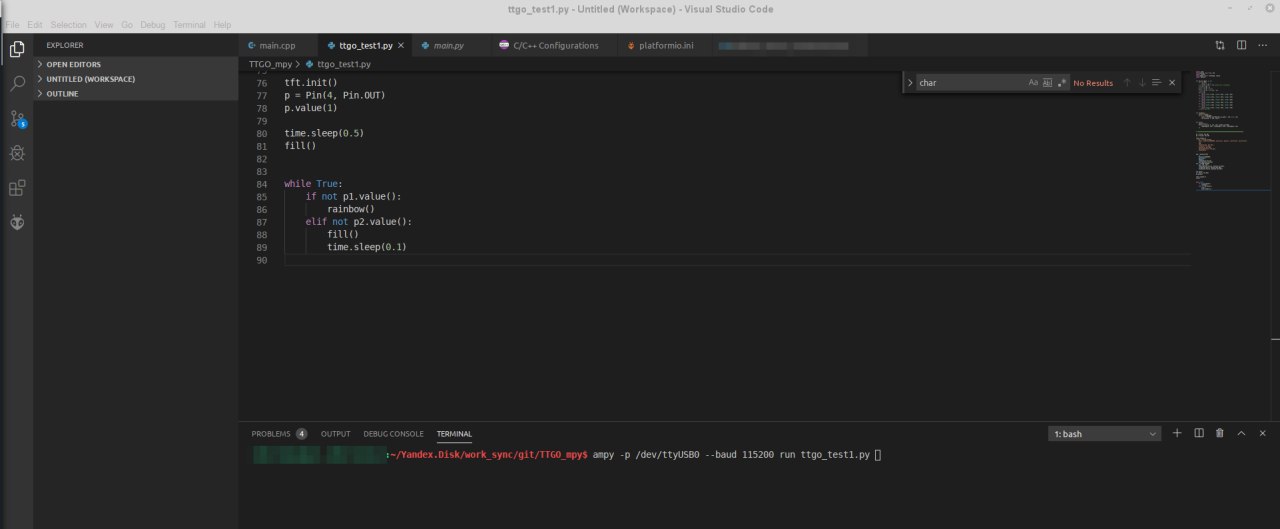Open the View menu
This screenshot has width=1280, height=529.
point(104,24)
